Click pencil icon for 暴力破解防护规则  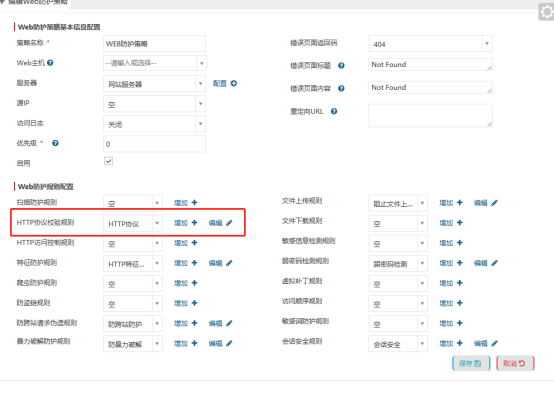click(x=229, y=343)
